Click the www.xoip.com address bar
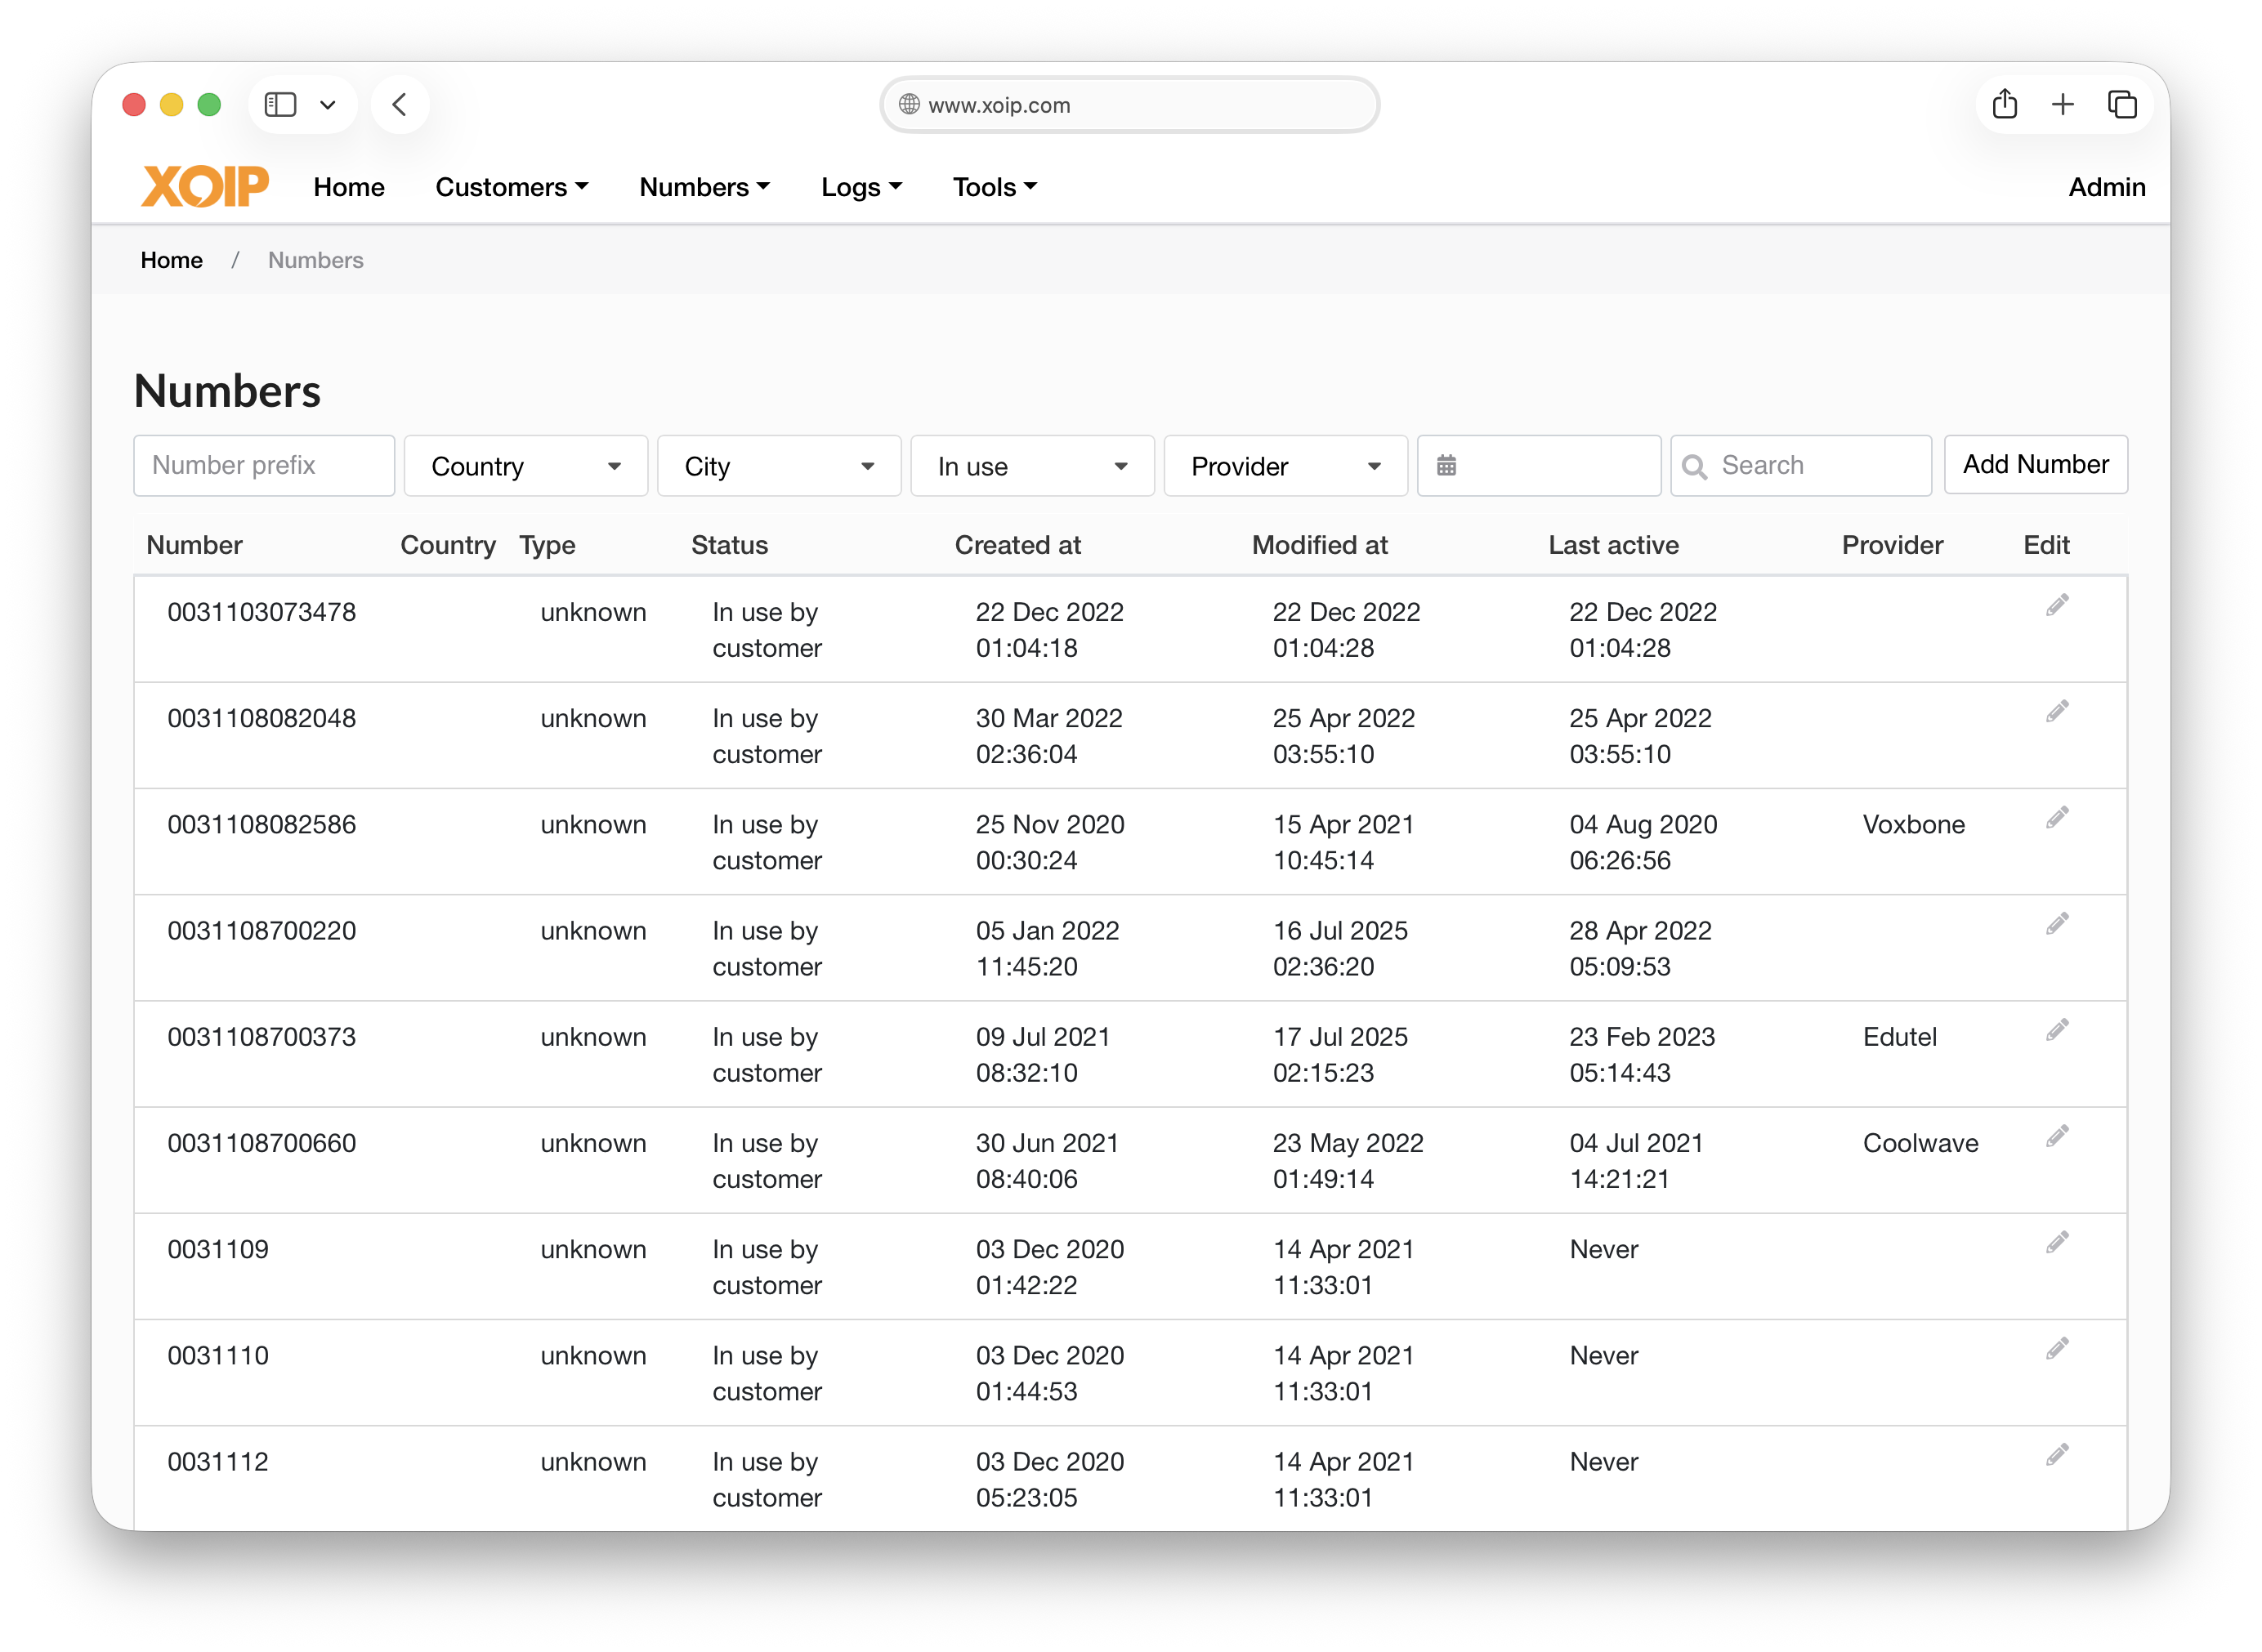This screenshot has height=1652, width=2262. [x=1129, y=104]
